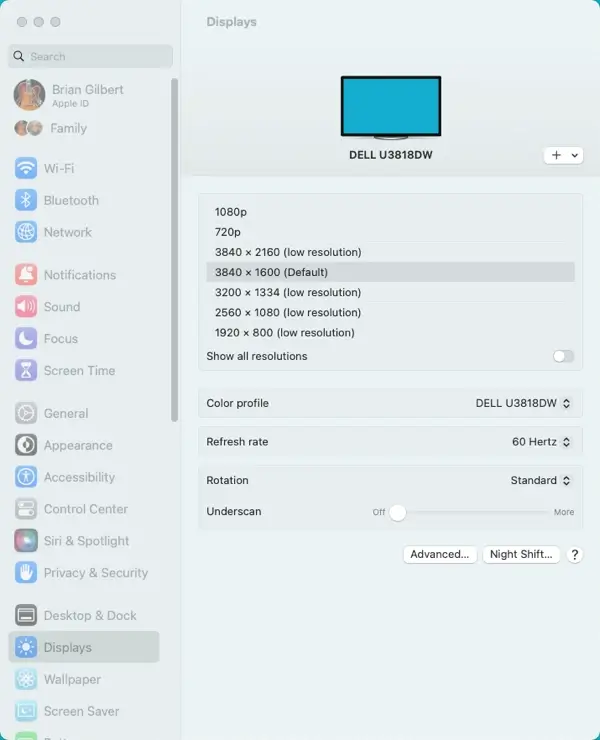Viewport: 600px width, 740px height.
Task: Click the Appearance icon
Action: pyautogui.click(x=25, y=445)
